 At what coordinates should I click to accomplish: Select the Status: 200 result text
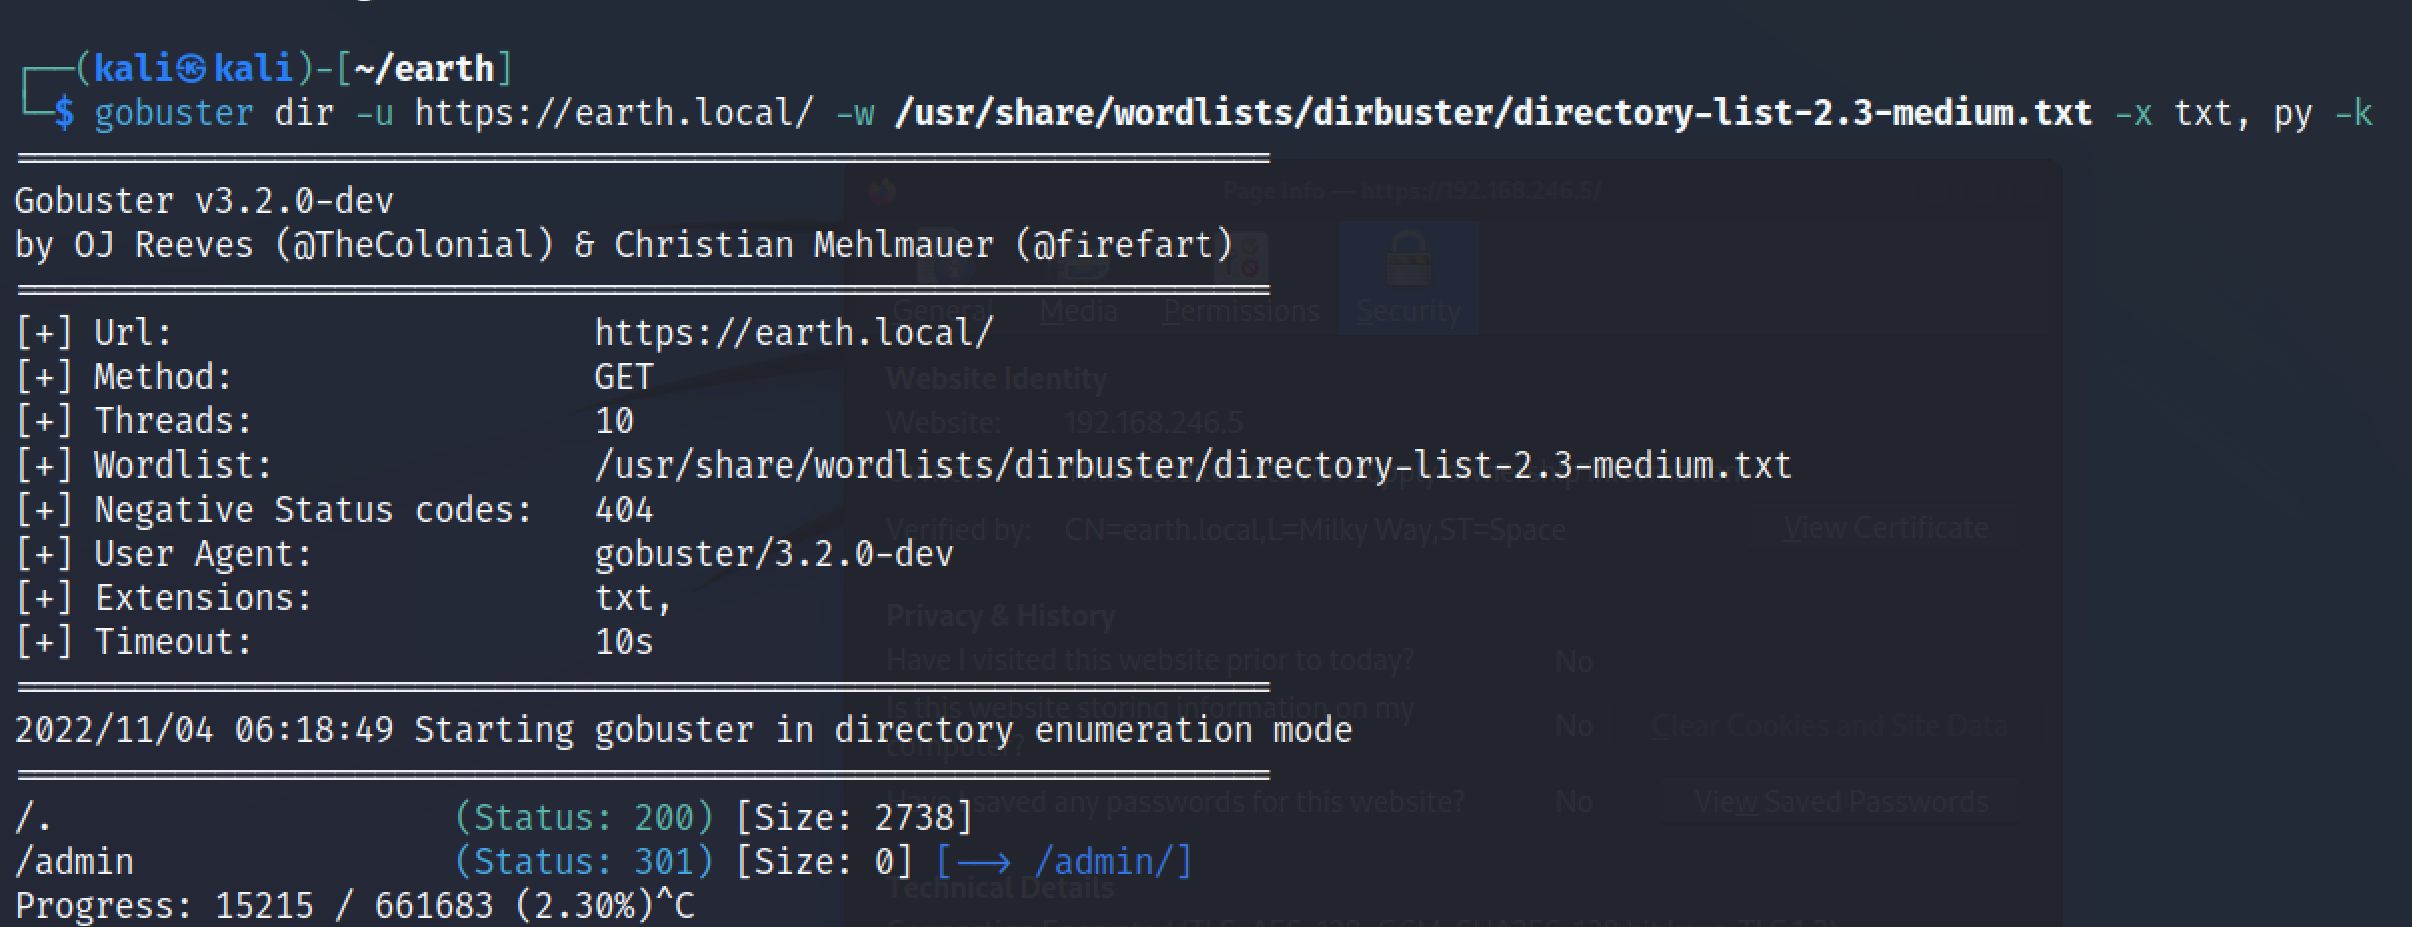585,817
